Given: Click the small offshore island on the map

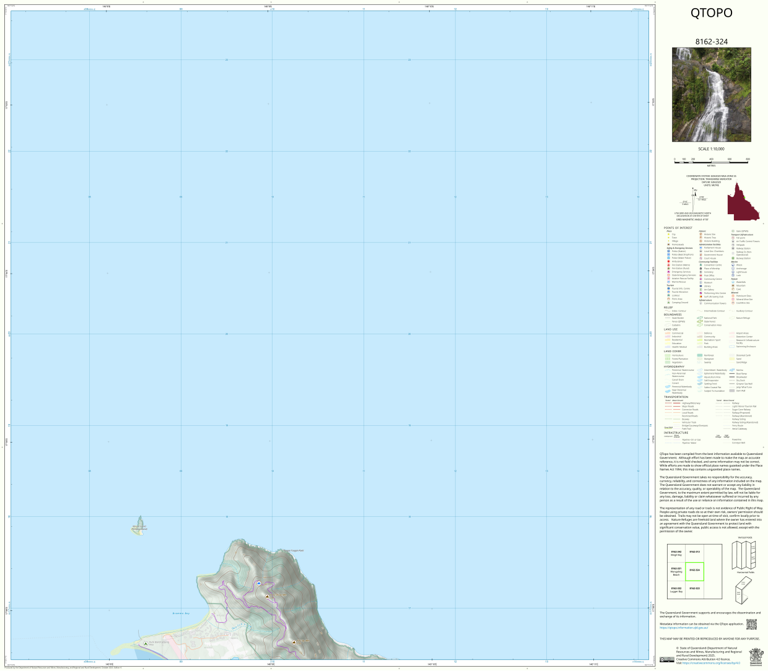Looking at the screenshot, I should (140, 526).
